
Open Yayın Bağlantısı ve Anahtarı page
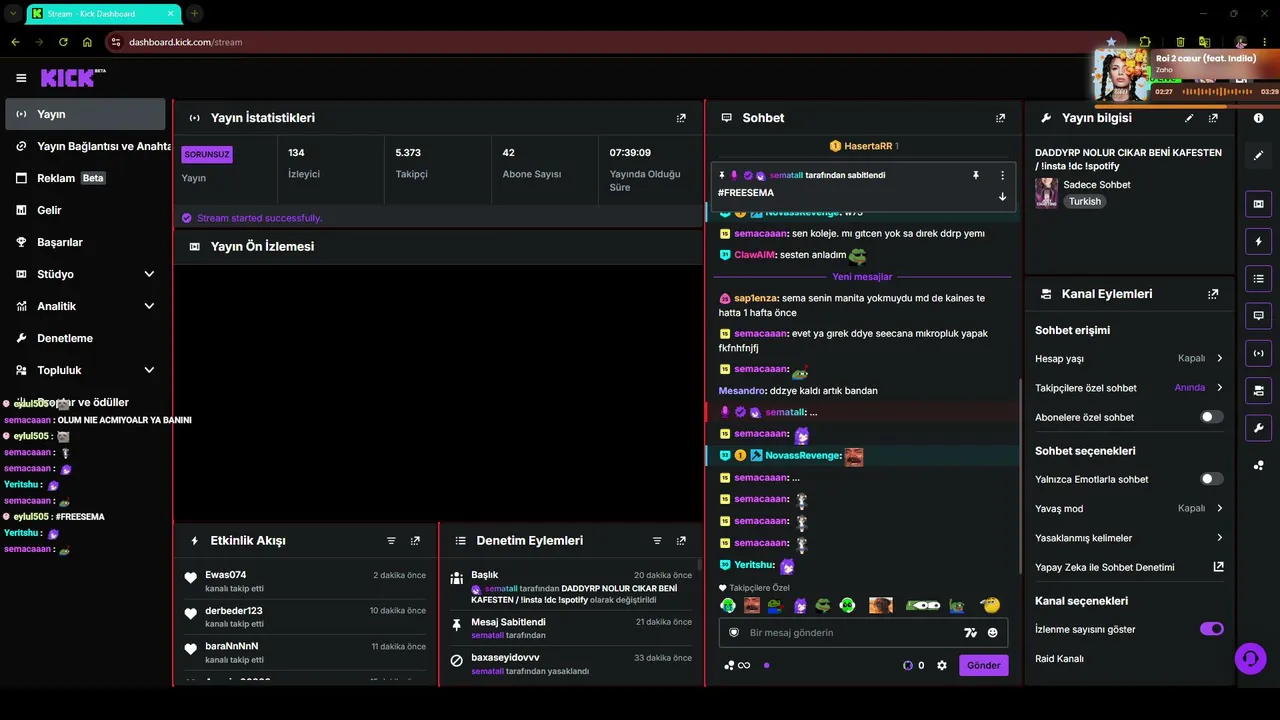coord(88,146)
